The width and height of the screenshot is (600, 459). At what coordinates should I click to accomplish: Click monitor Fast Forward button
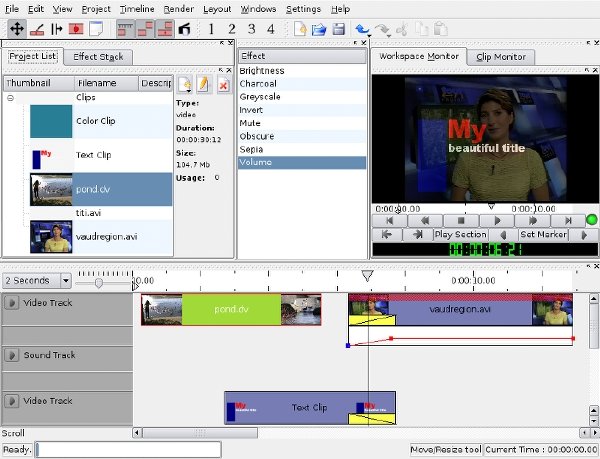pos(533,221)
